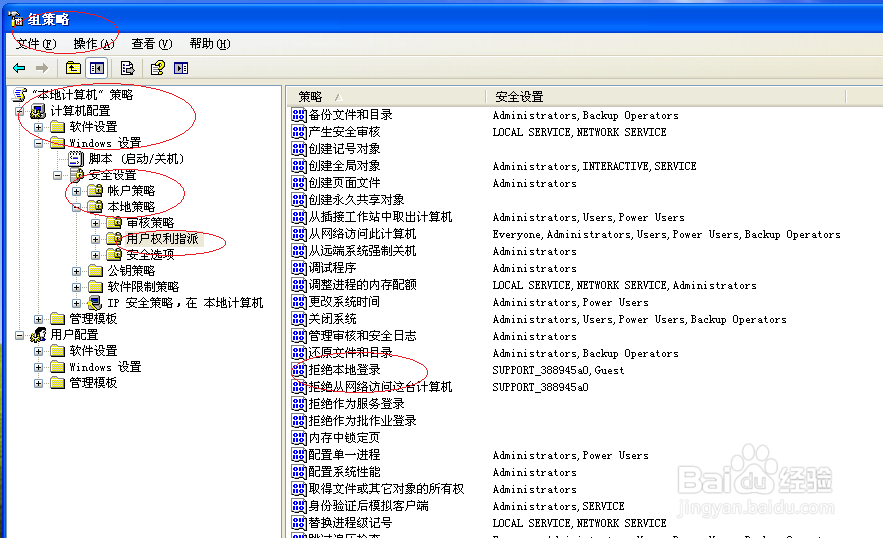
Task: Select the 替换进程级记号 policy
Action: (350, 523)
